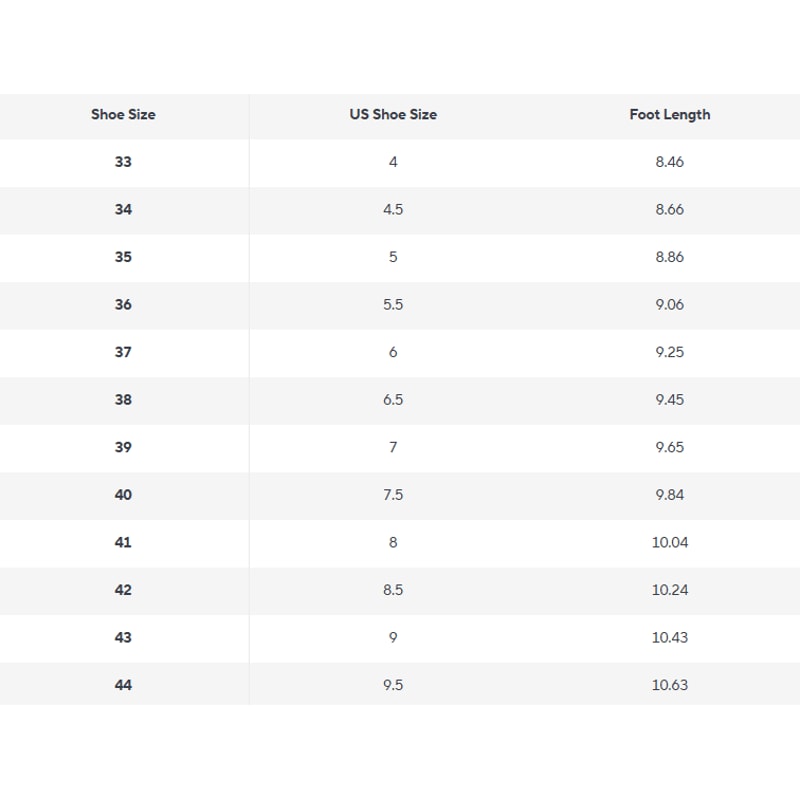
Task: Click the Shoe Size column header
Action: 123,114
